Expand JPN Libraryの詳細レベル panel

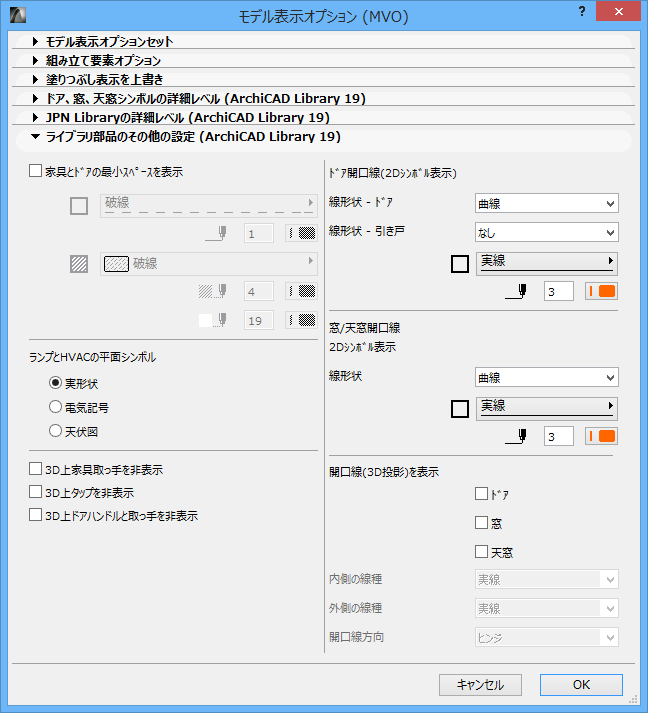[x=35, y=117]
